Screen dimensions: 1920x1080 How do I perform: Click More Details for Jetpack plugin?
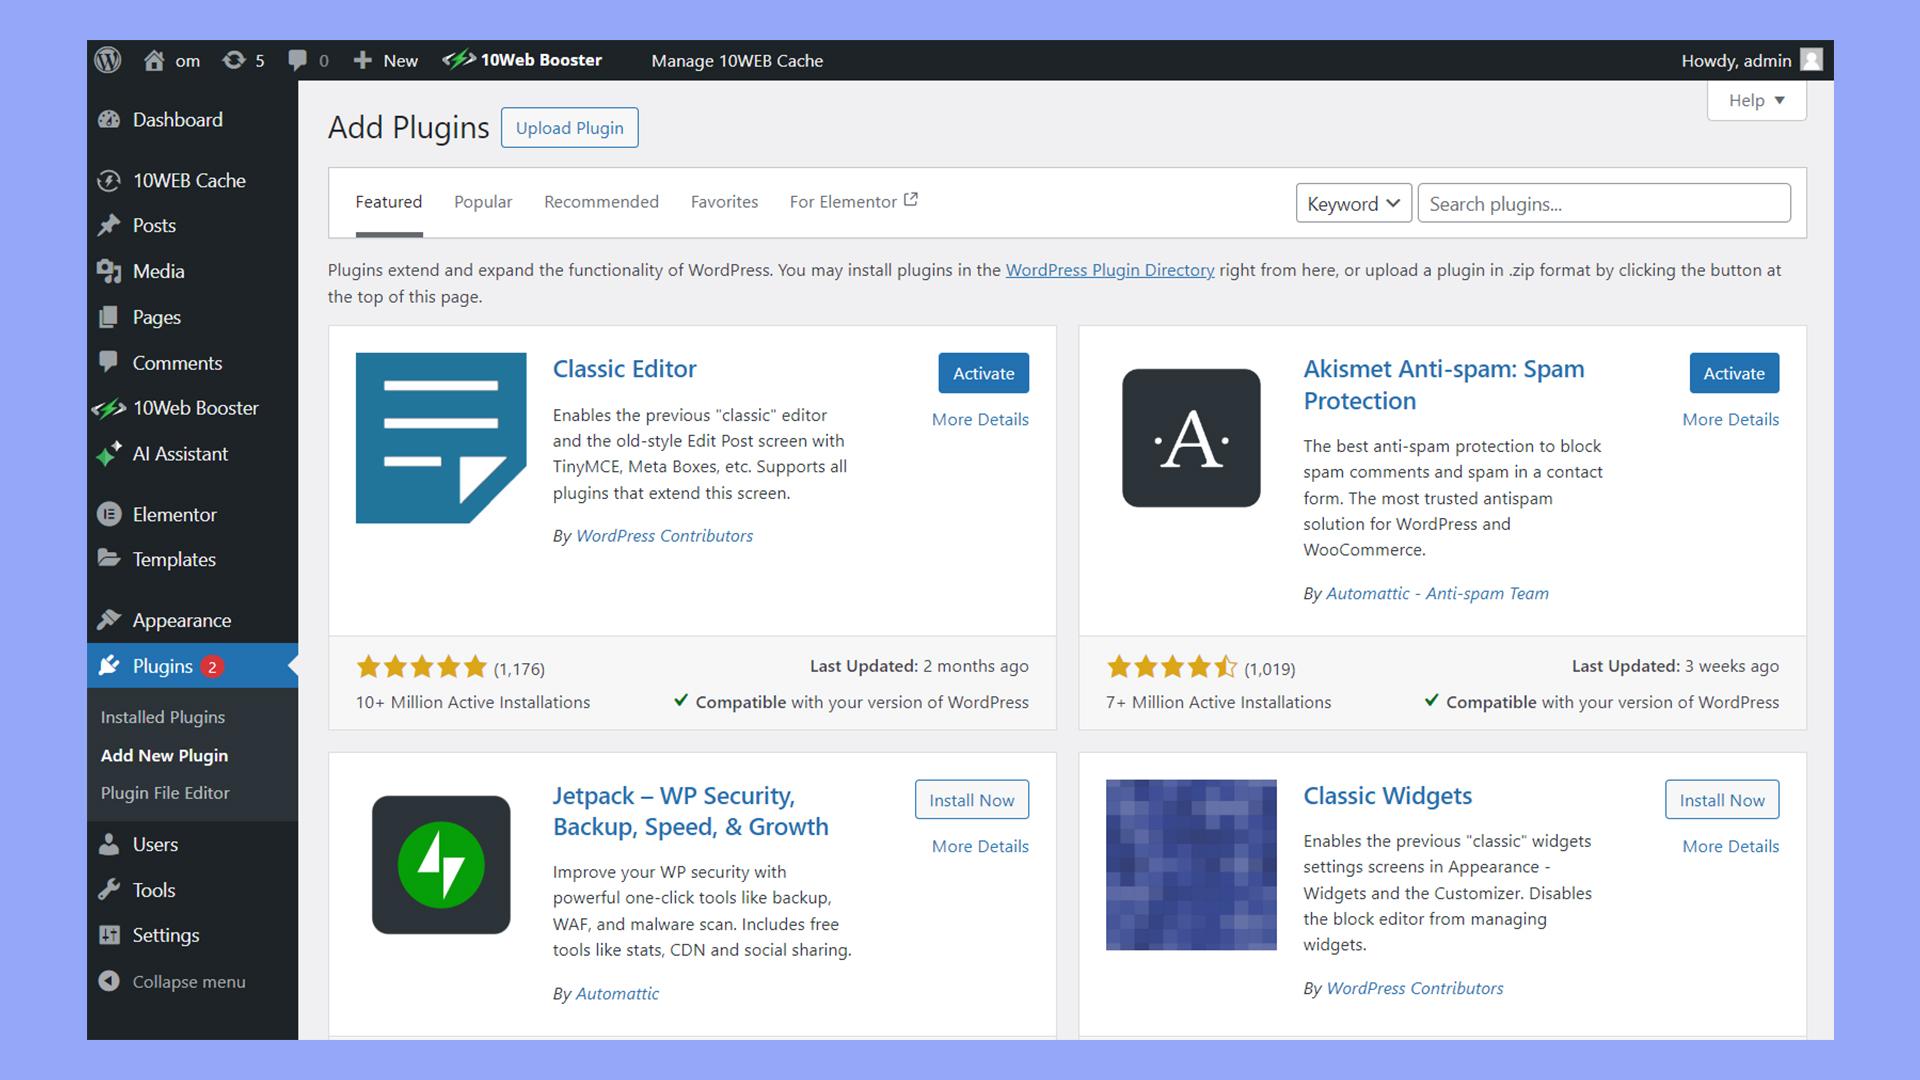980,845
